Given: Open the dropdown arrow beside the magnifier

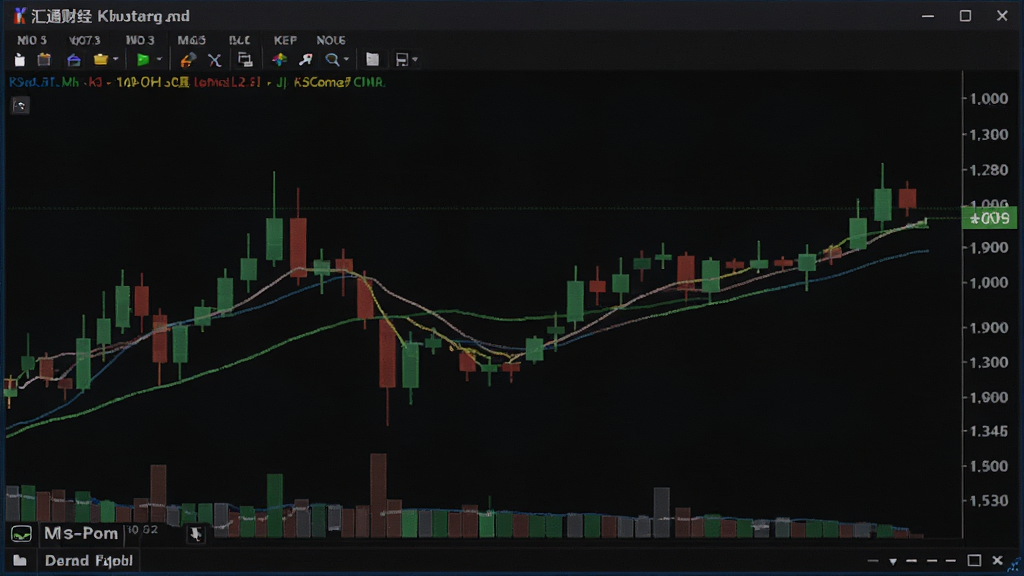Looking at the screenshot, I should point(346,59).
